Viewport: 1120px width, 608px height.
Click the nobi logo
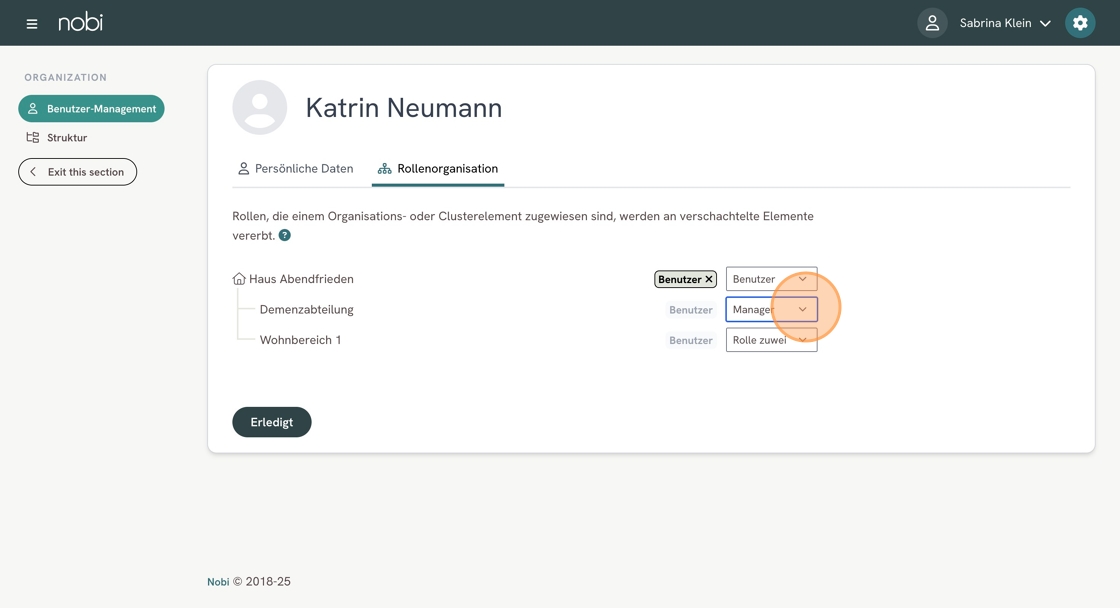(x=80, y=22)
